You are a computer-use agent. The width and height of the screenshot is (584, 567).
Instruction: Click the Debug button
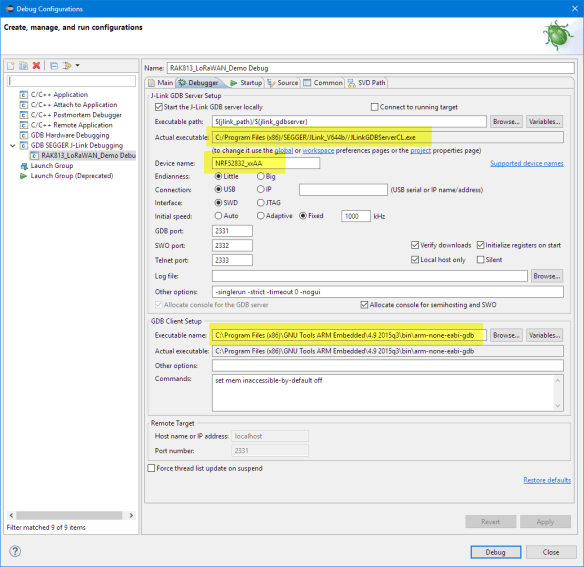coord(495,552)
